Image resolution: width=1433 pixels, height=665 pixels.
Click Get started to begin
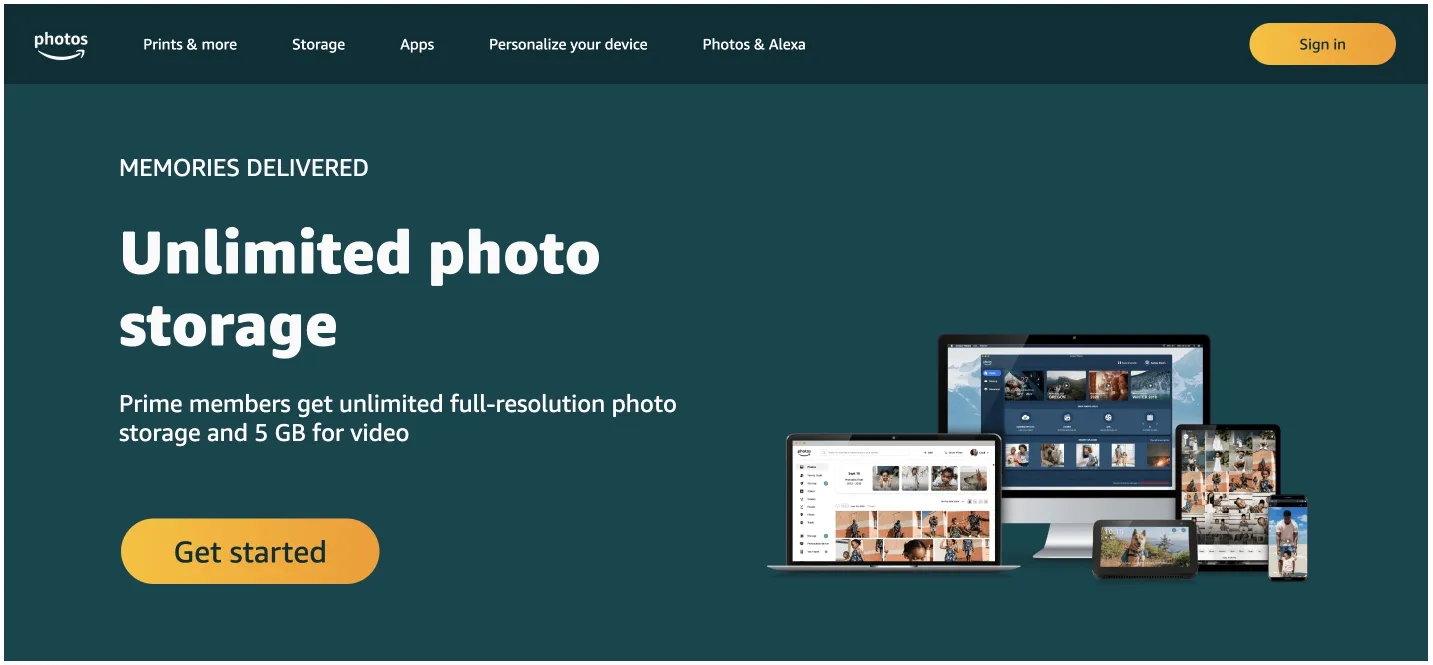[x=249, y=551]
